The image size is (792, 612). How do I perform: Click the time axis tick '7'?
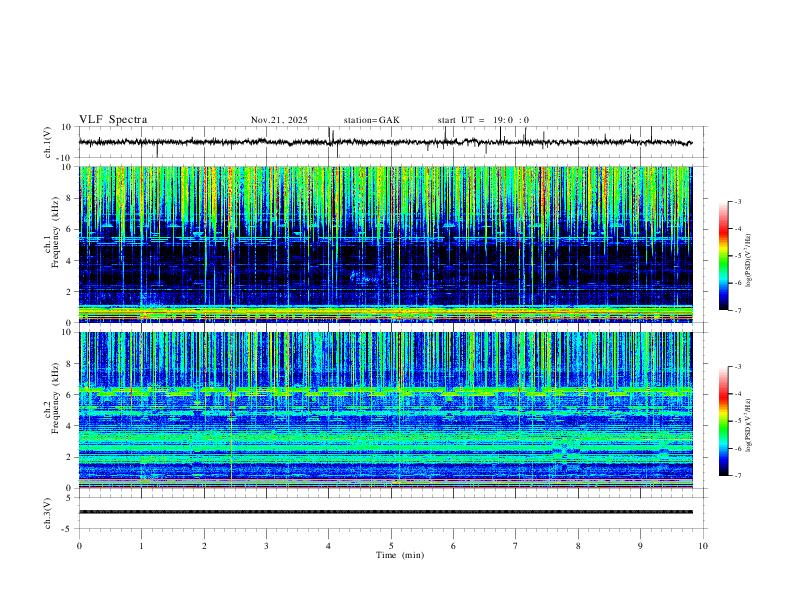(x=516, y=546)
